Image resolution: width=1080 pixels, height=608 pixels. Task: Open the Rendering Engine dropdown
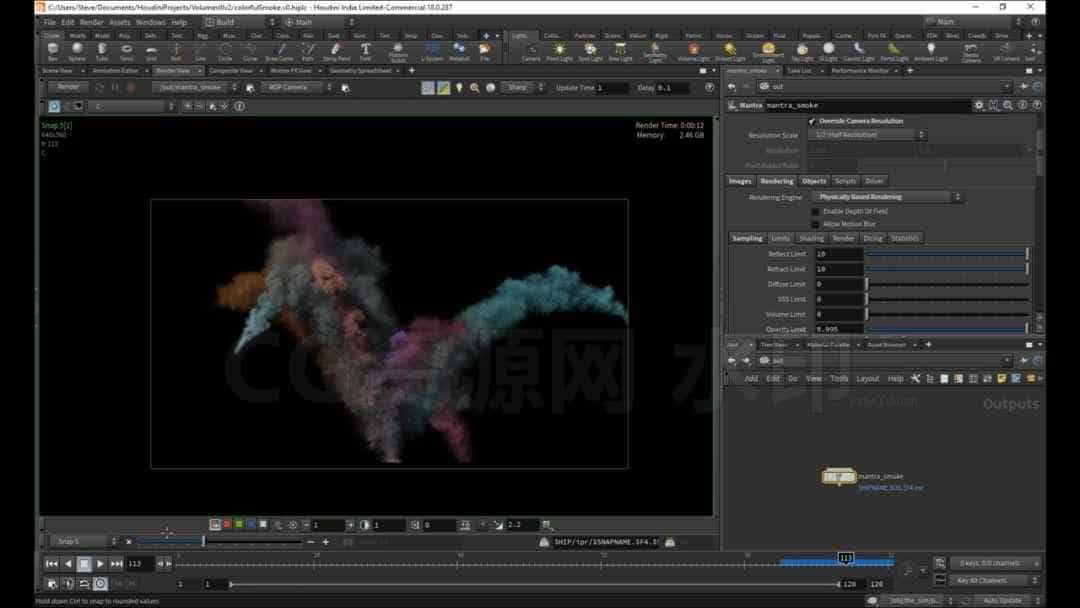(x=888, y=197)
